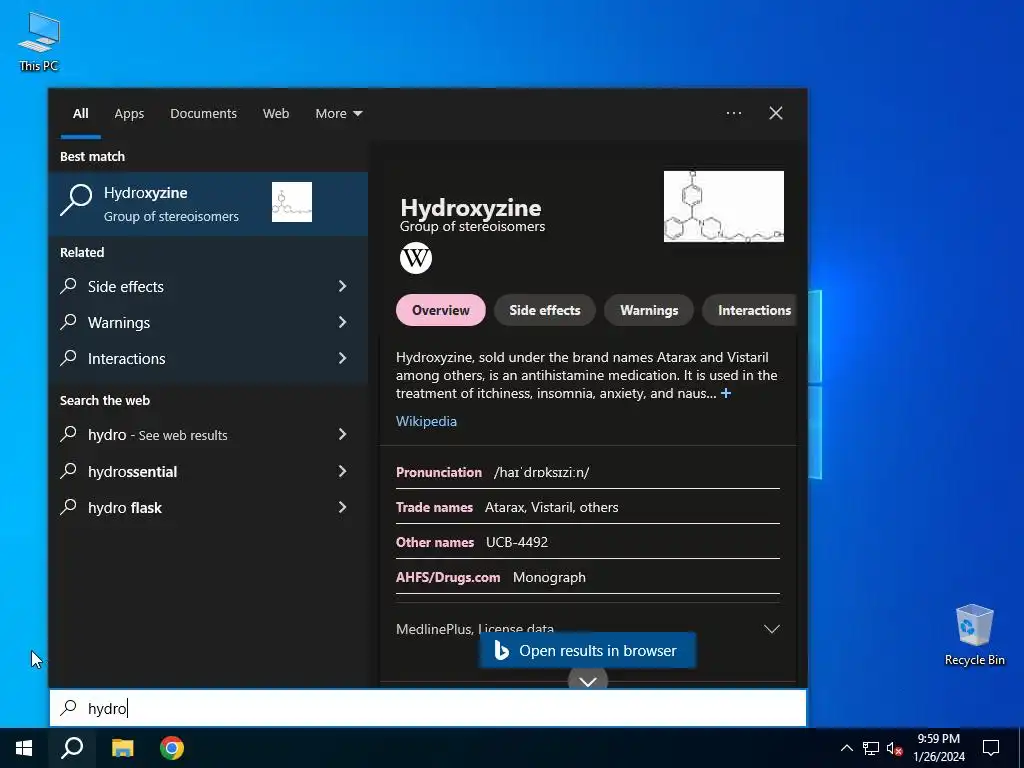The image size is (1024, 768).
Task: Click Open results in browser button
Action: click(x=587, y=650)
